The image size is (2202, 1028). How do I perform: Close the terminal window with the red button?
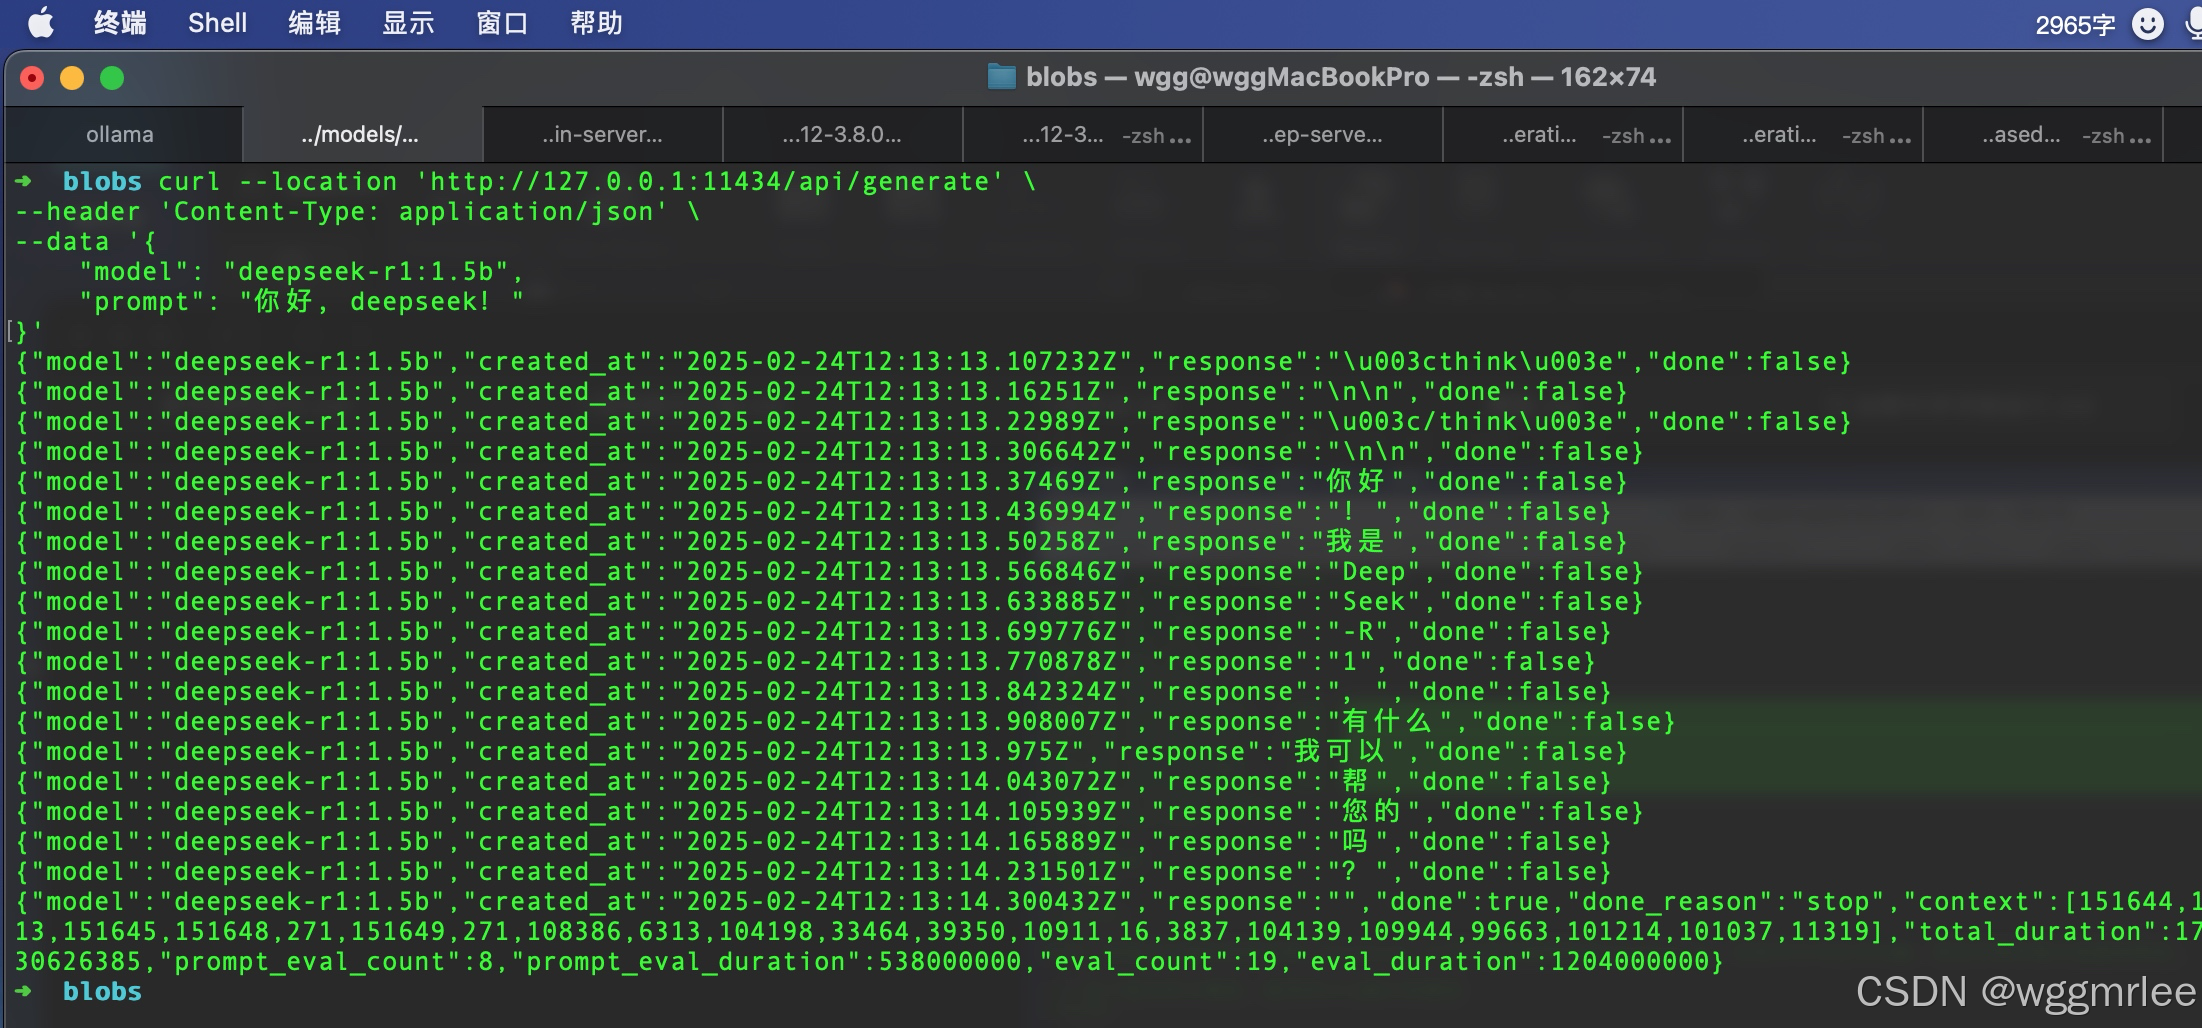32,78
